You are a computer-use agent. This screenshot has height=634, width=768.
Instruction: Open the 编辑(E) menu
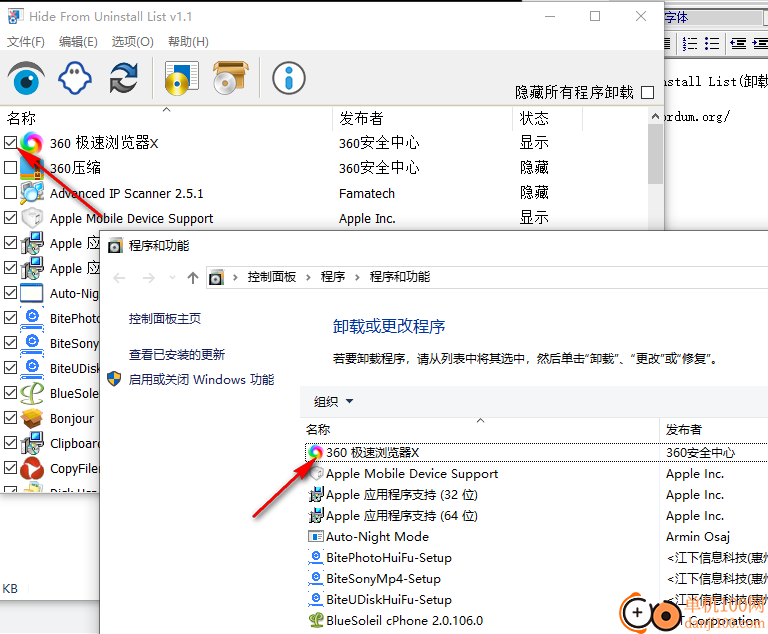[78, 42]
